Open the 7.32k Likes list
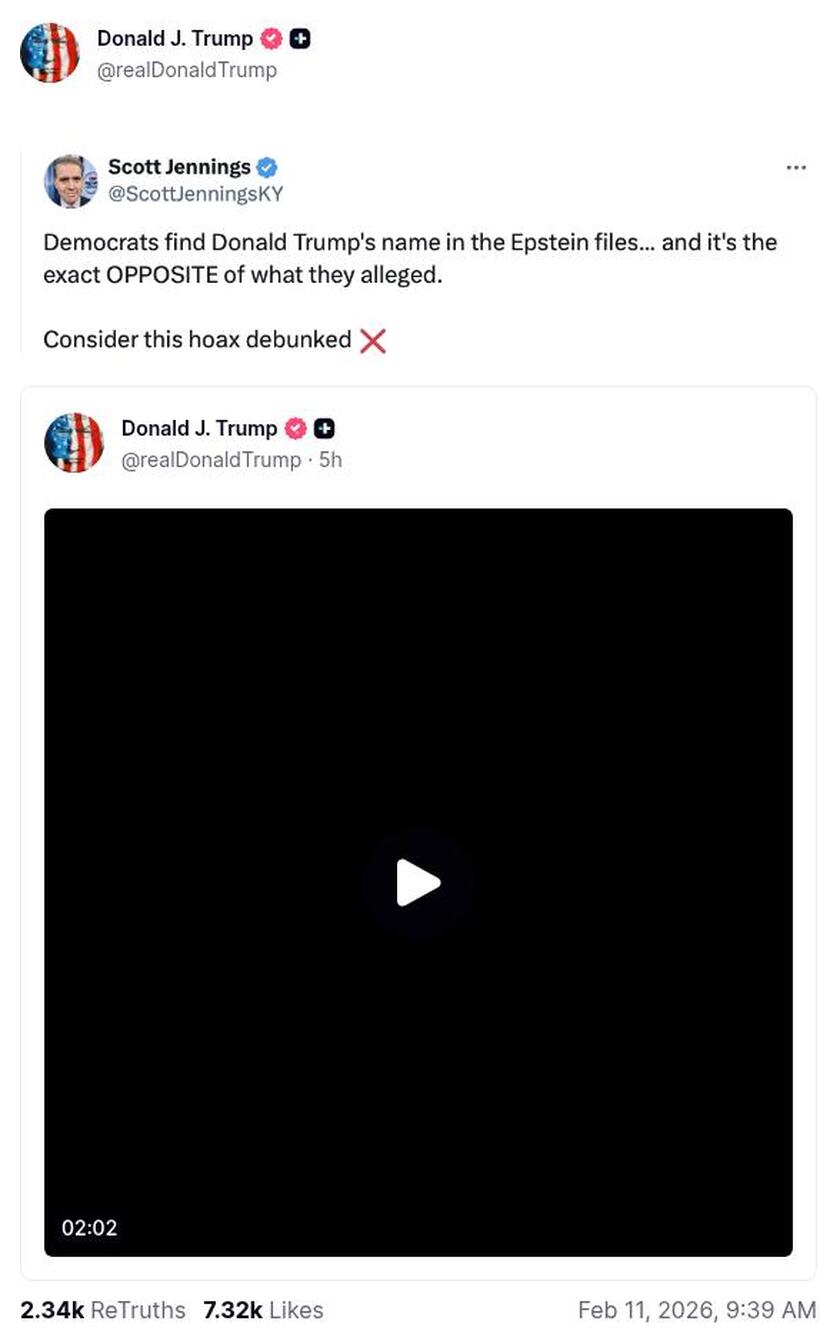Viewport: 840px width, 1344px height. tap(262, 1310)
